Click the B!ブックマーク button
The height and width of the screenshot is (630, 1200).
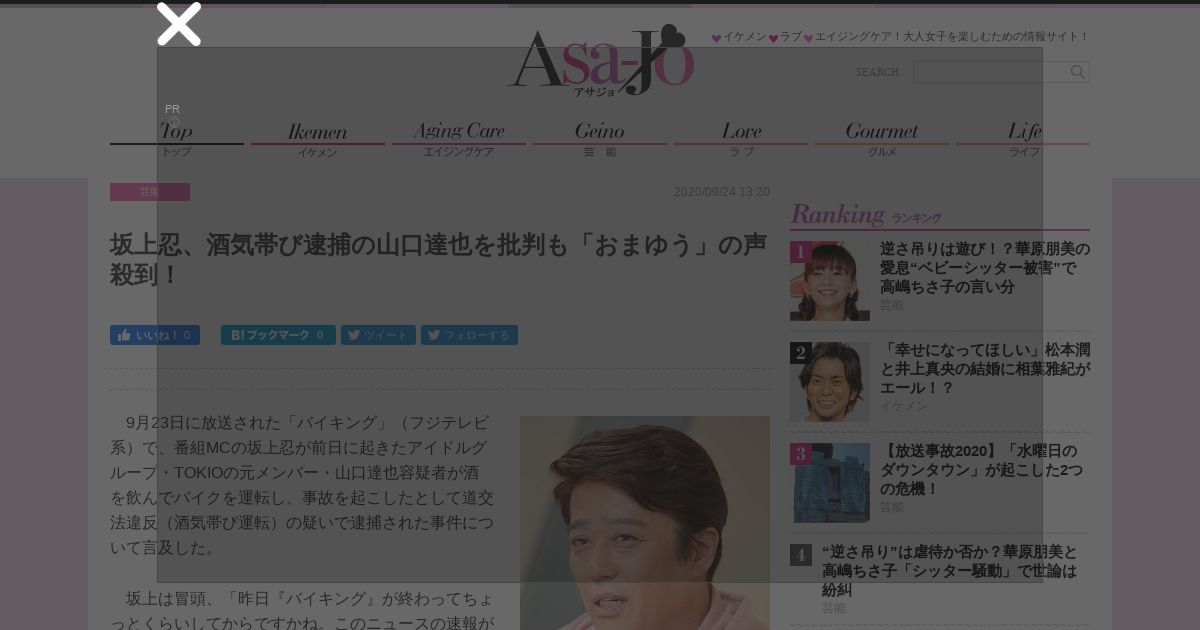[278, 335]
